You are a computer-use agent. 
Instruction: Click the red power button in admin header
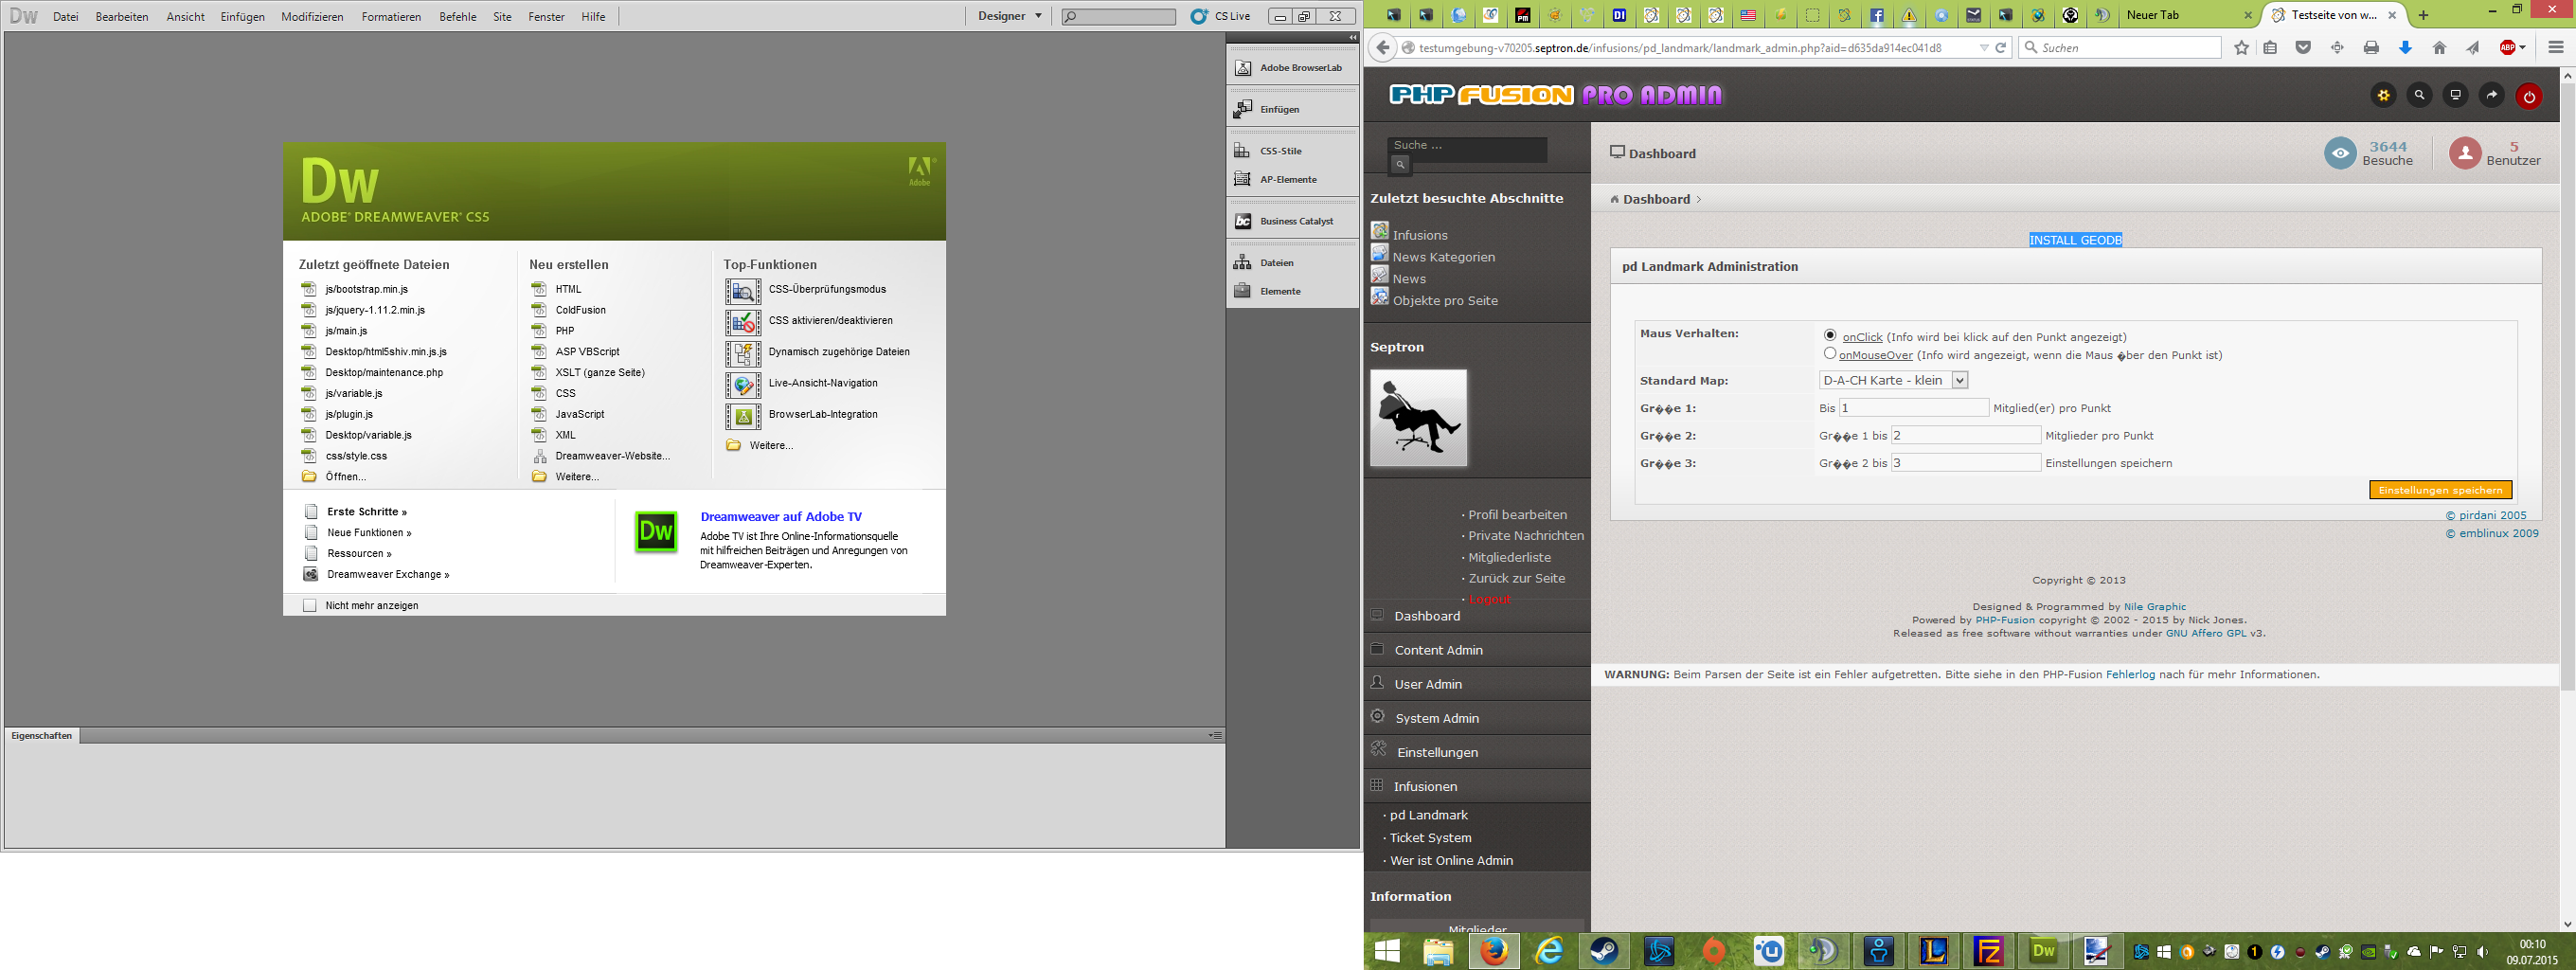[x=2529, y=96]
